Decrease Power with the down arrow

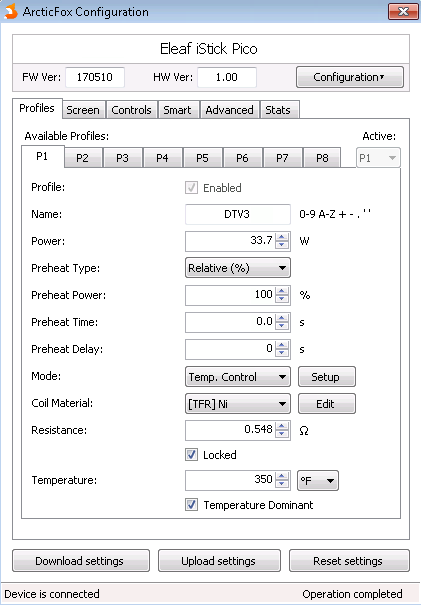[282, 245]
